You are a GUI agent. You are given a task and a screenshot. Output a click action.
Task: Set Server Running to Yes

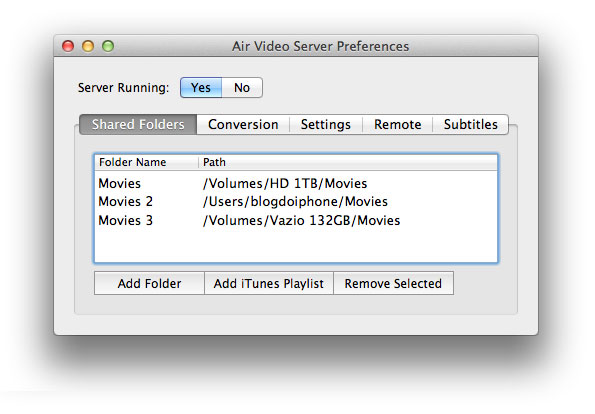[x=201, y=88]
